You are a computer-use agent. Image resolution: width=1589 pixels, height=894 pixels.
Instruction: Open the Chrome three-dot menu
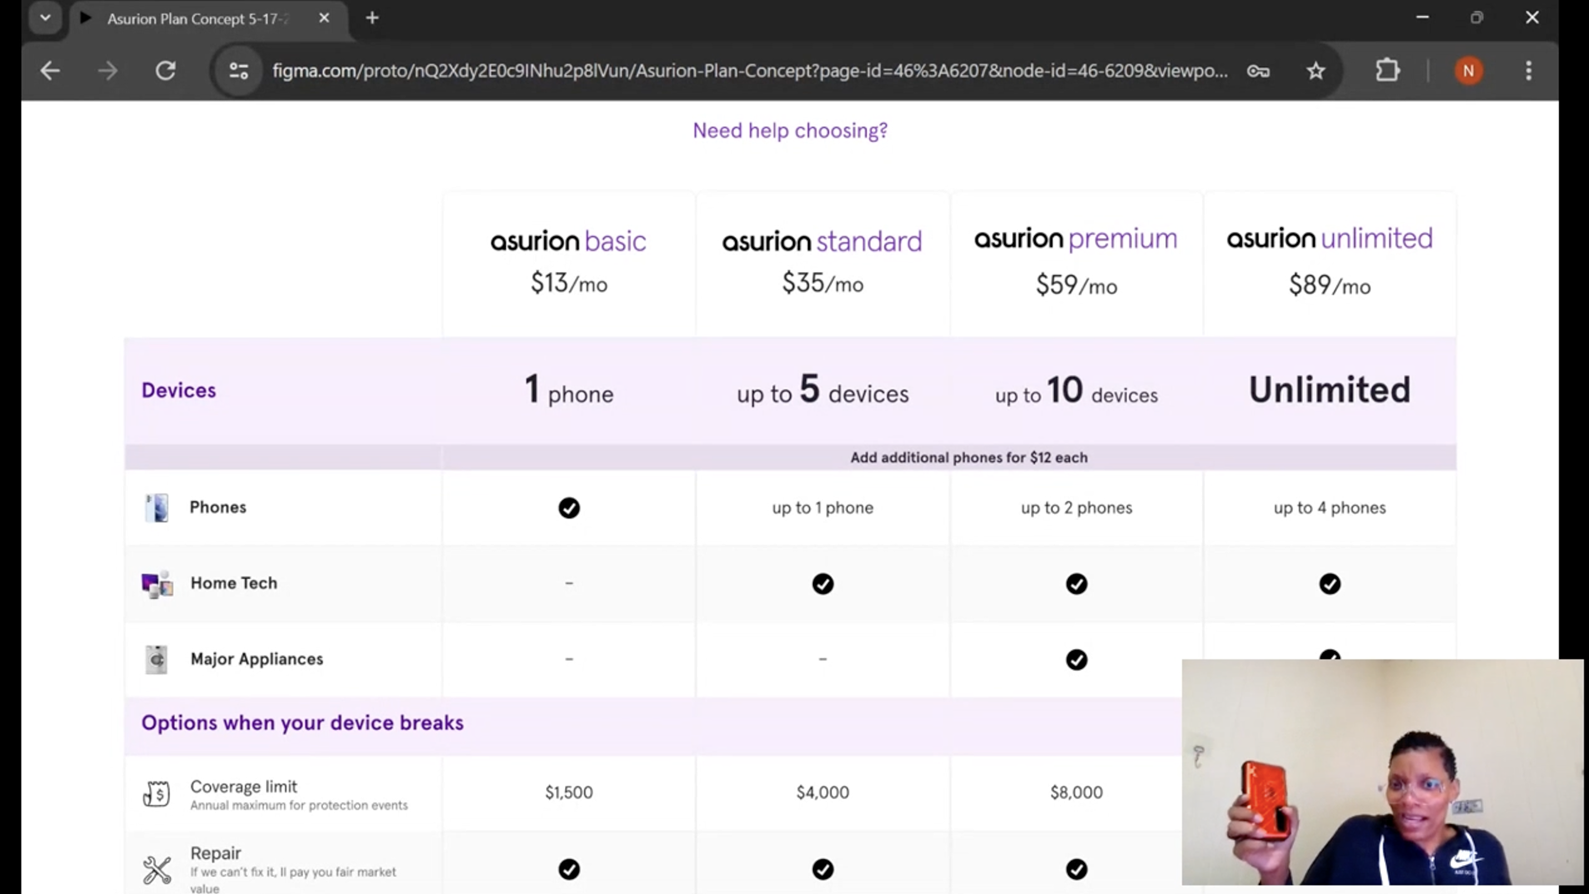pos(1528,71)
